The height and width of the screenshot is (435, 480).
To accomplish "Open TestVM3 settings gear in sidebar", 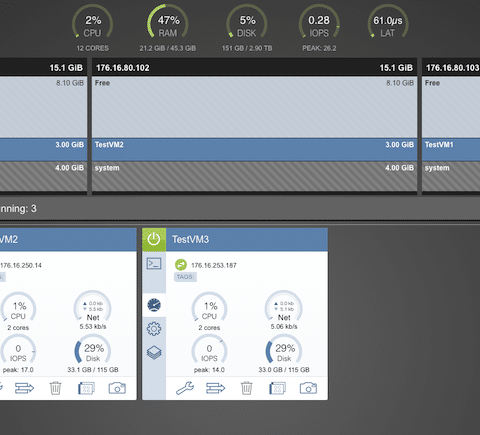I will pos(154,329).
